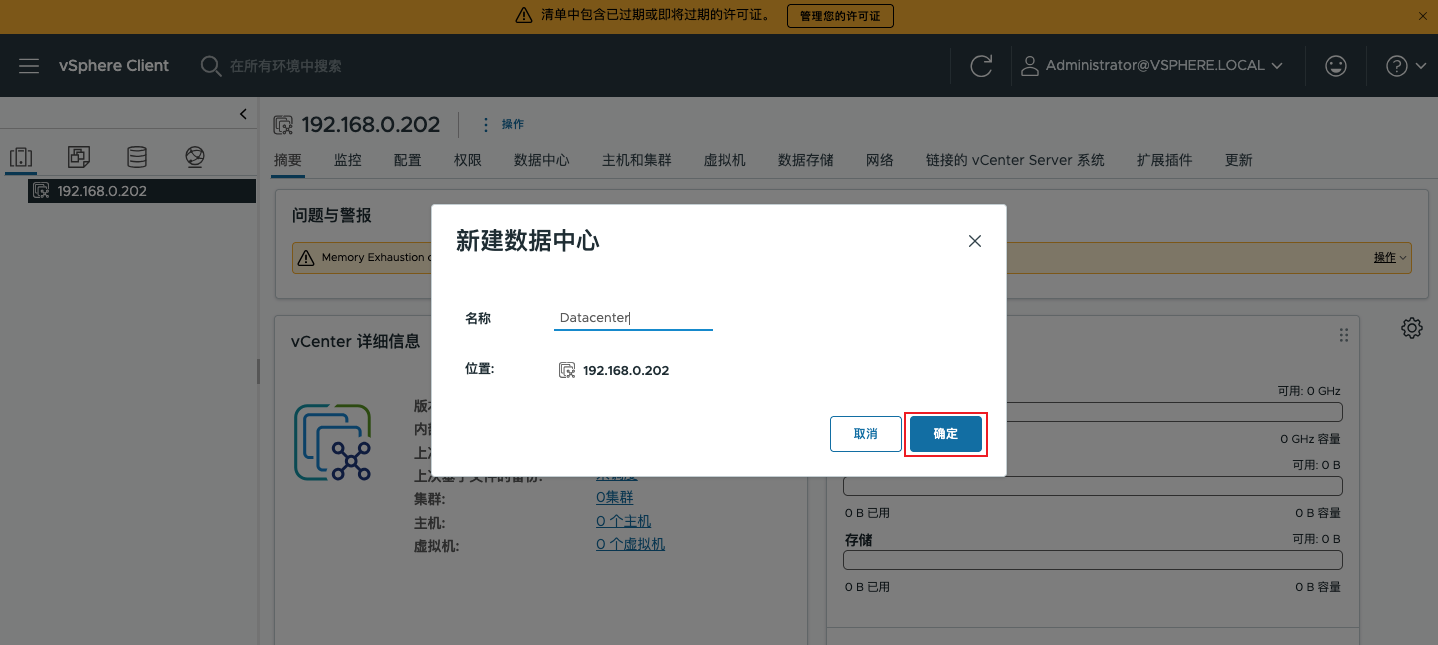The height and width of the screenshot is (645, 1438).
Task: Open the help question mark menu
Action: [x=1408, y=66]
